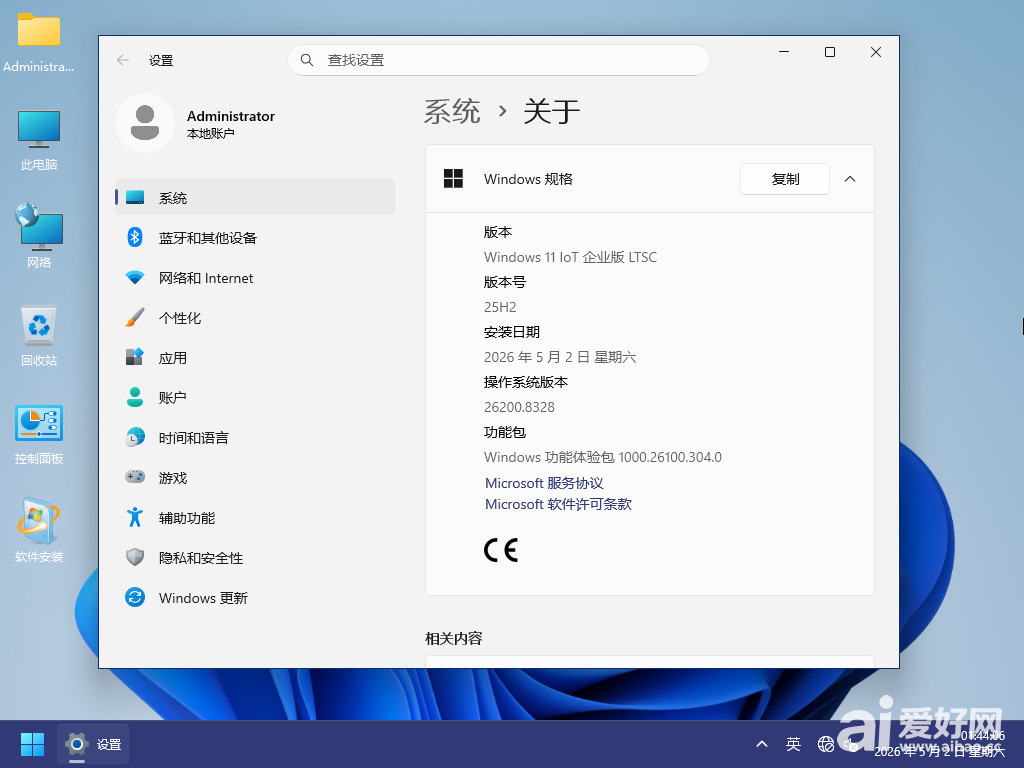Click the 英 input language indicator
This screenshot has height=768, width=1024.
click(x=793, y=744)
